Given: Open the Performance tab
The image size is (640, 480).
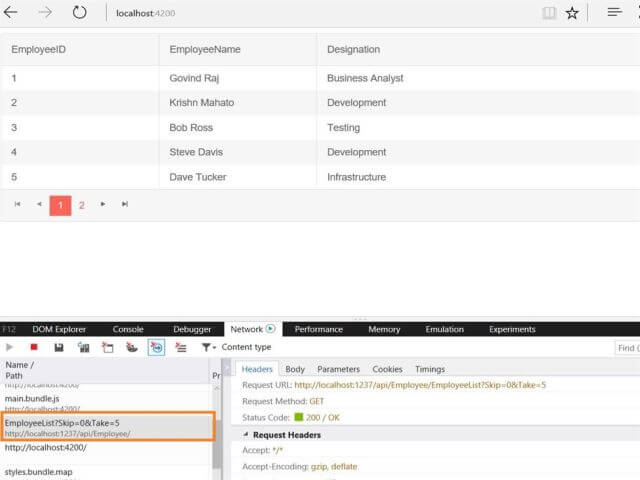Looking at the screenshot, I should coord(319,329).
